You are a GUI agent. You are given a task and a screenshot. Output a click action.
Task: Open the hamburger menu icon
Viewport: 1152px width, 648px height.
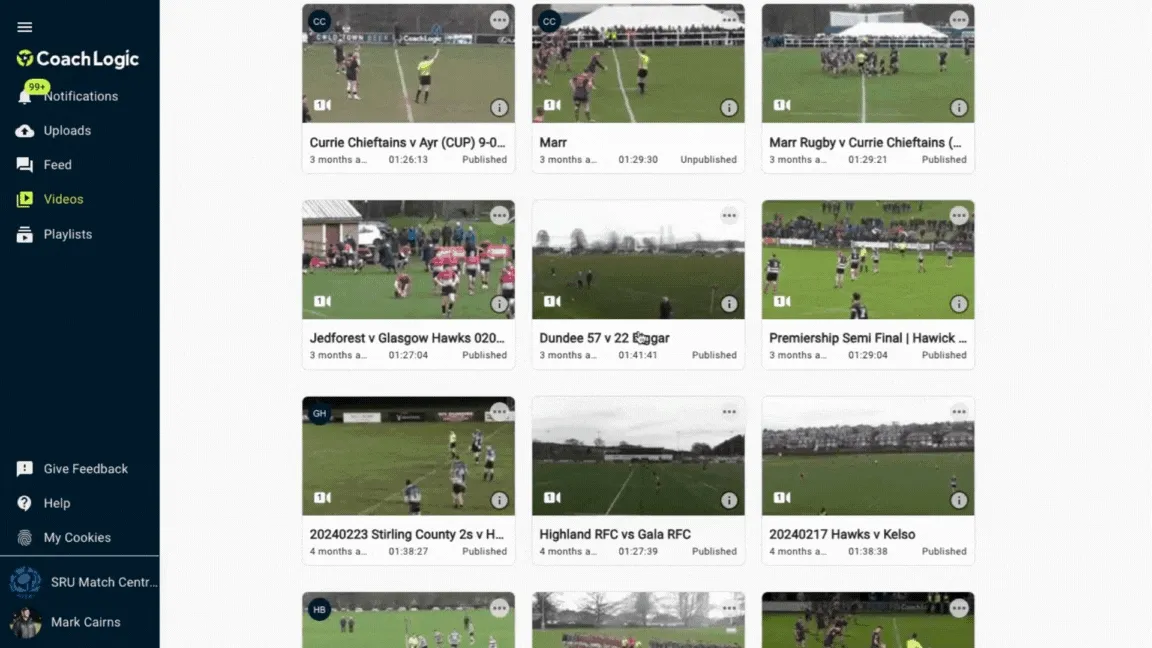click(x=24, y=27)
